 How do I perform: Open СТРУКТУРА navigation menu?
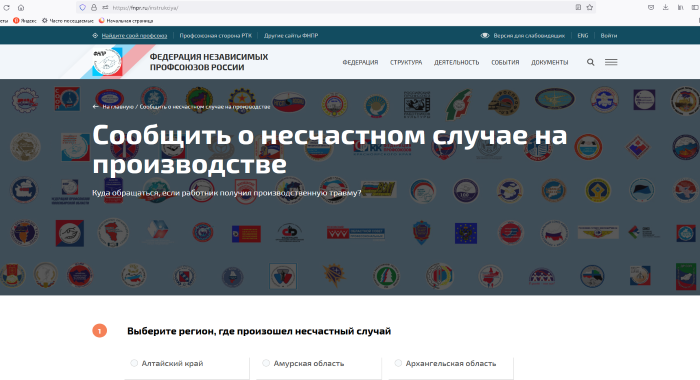tap(406, 63)
